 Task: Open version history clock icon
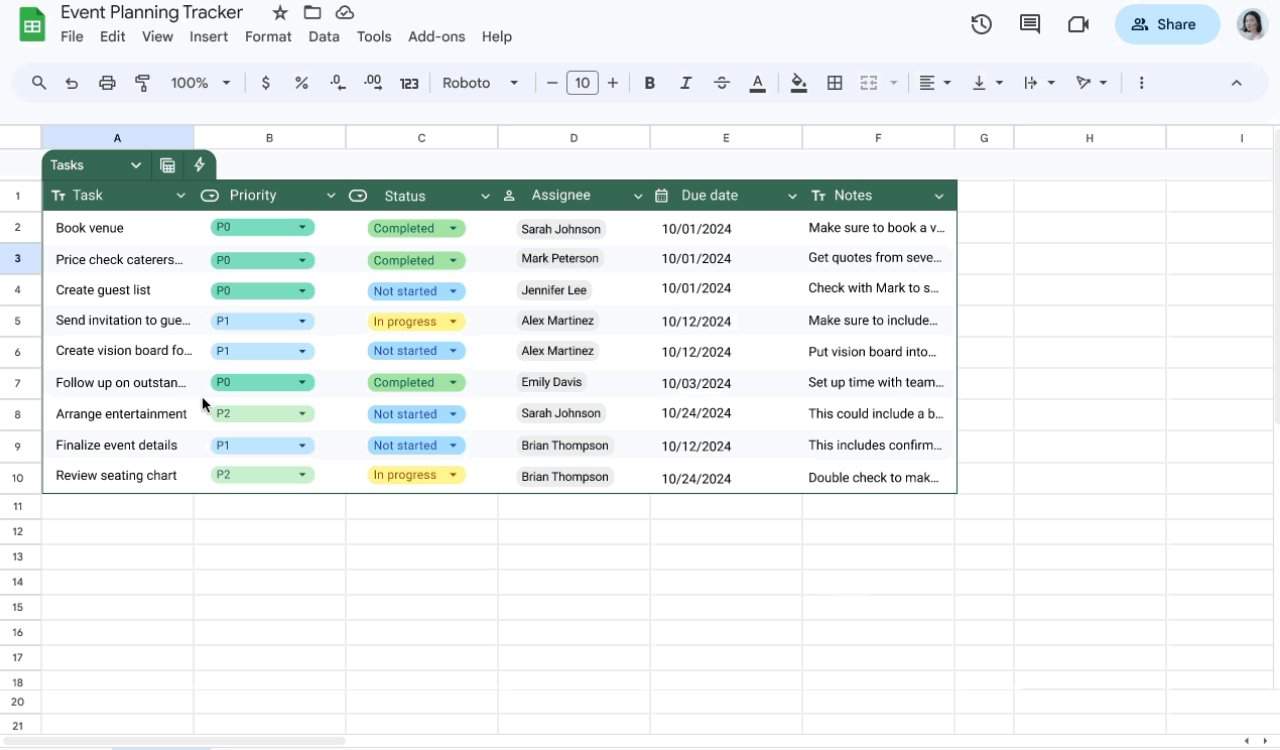[x=981, y=25]
